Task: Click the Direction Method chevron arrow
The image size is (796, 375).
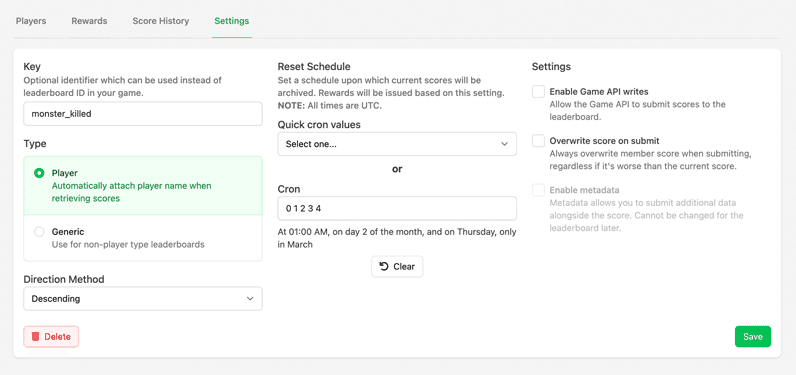Action: pos(250,299)
